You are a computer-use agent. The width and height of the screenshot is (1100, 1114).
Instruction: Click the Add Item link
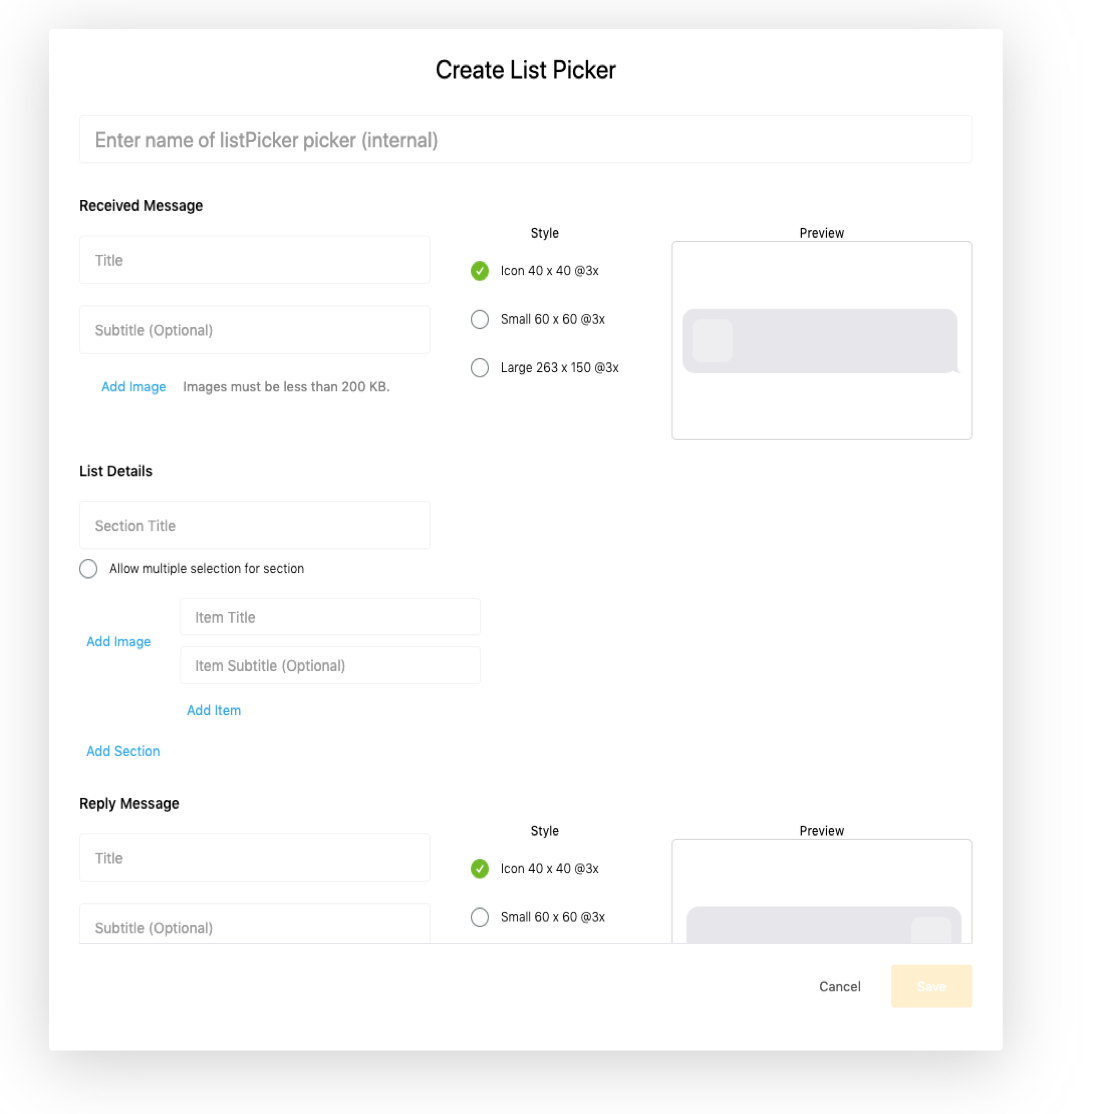(214, 710)
